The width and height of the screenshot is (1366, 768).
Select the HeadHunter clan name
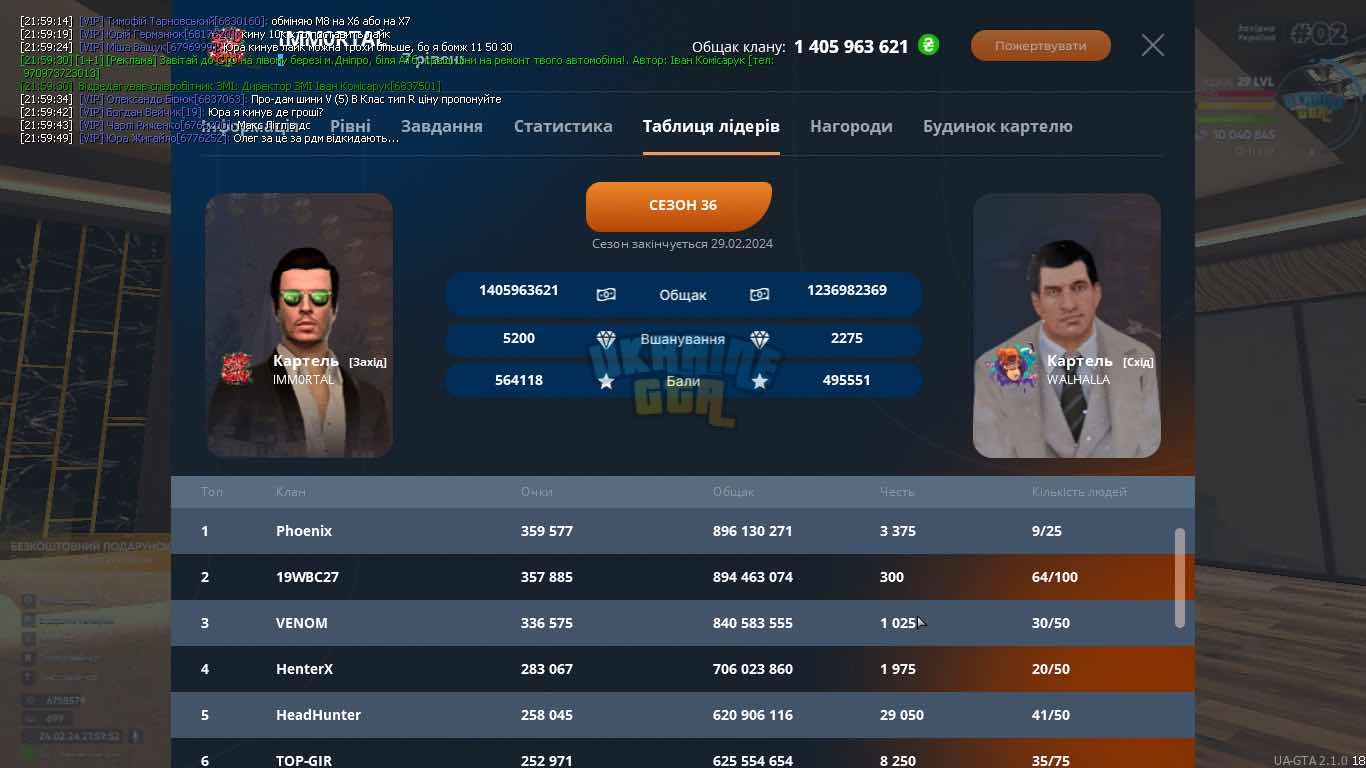pyautogui.click(x=319, y=715)
